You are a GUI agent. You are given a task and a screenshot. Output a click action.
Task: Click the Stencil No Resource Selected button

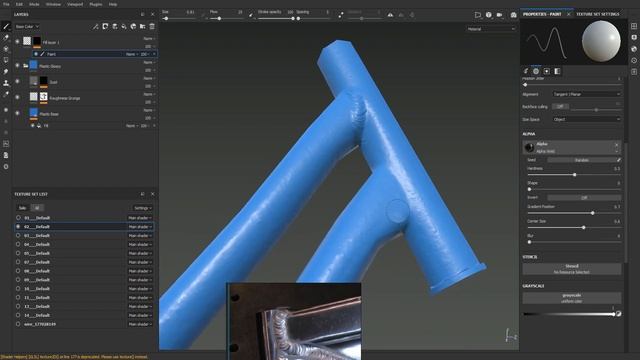pyautogui.click(x=572, y=269)
